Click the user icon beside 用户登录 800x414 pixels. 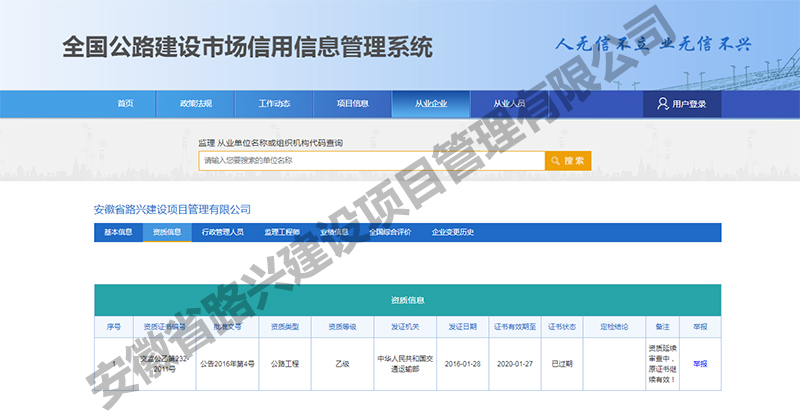(x=662, y=104)
